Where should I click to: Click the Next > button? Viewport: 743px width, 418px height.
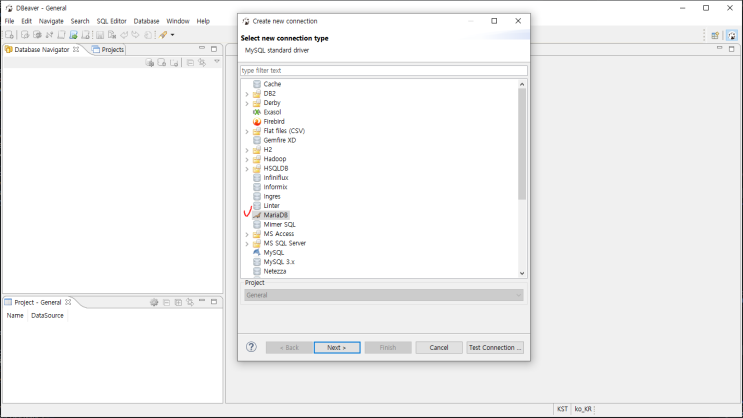(x=337, y=347)
